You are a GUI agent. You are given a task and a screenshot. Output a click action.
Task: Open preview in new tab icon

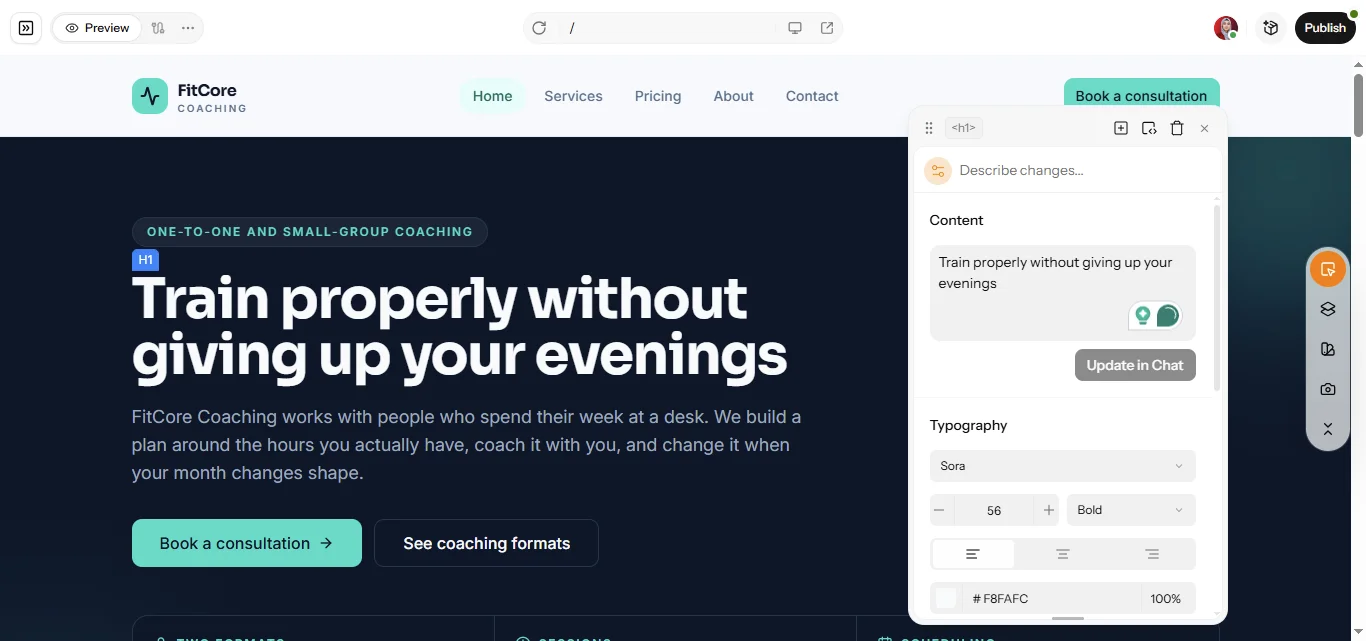(x=827, y=28)
